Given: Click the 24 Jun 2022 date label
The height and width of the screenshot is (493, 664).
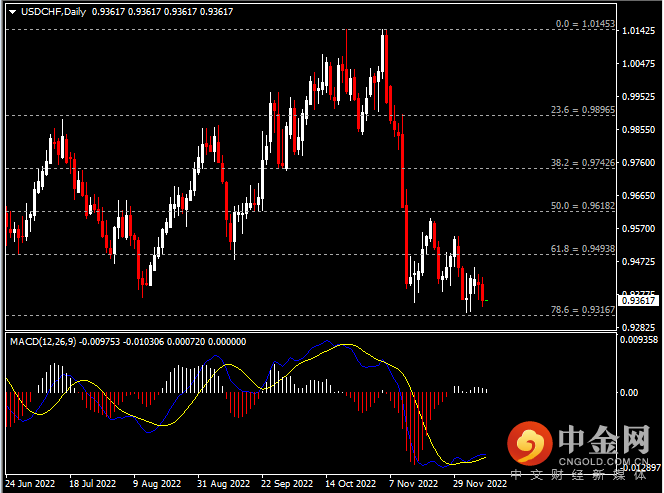Looking at the screenshot, I should point(31,482).
